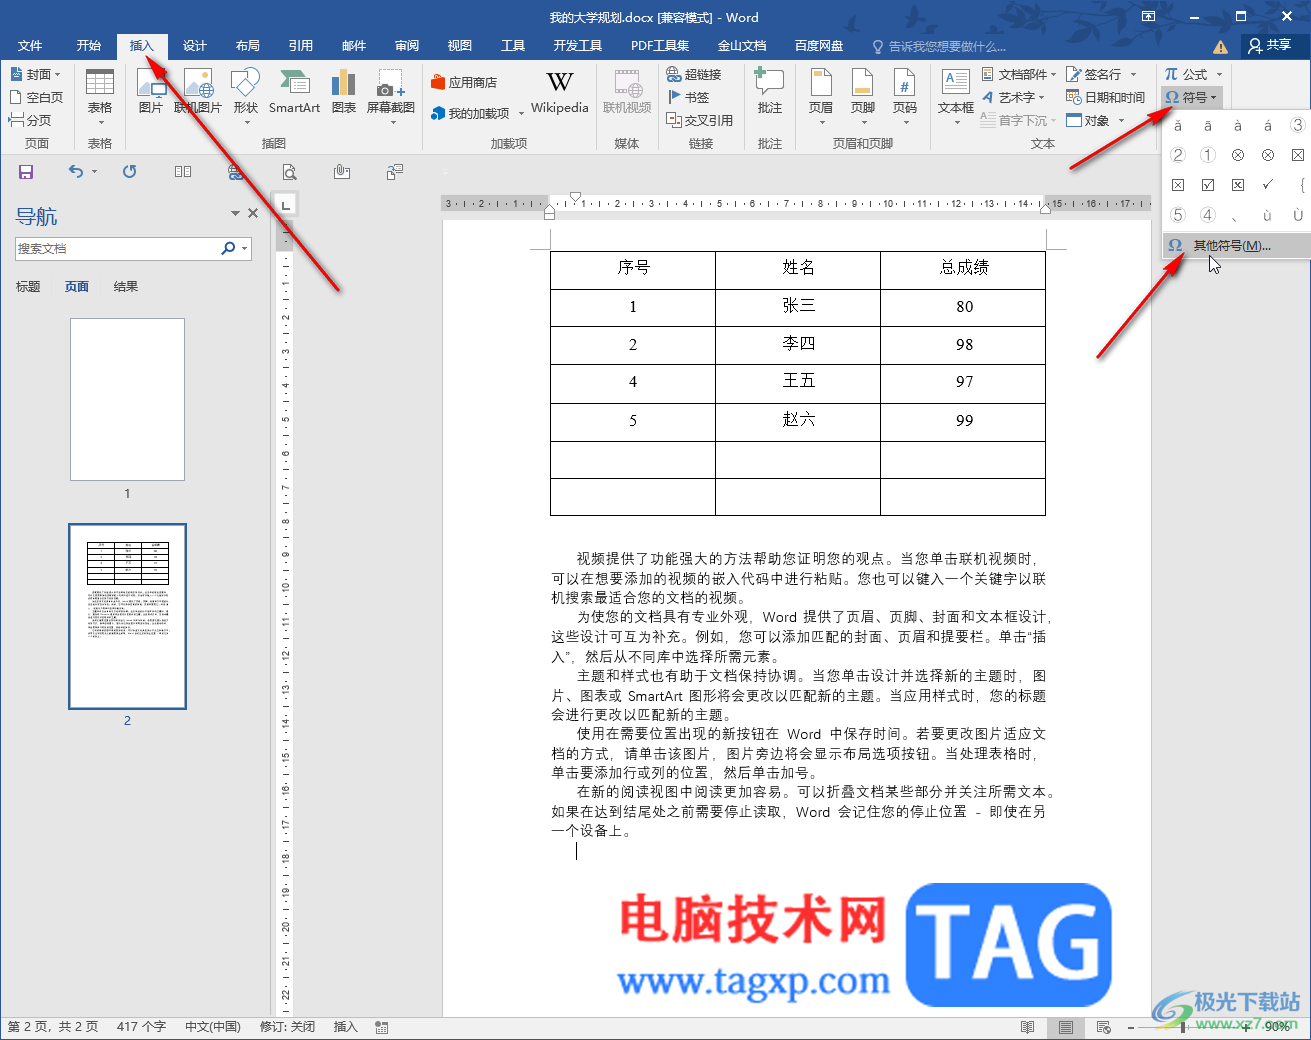Image resolution: width=1311 pixels, height=1040 pixels.
Task: Insert a cross-reference (交叉引用)
Action: pyautogui.click(x=700, y=120)
